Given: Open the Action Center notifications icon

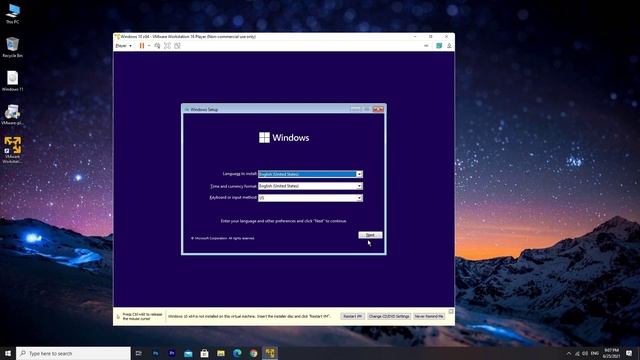Looking at the screenshot, I should coord(629,353).
